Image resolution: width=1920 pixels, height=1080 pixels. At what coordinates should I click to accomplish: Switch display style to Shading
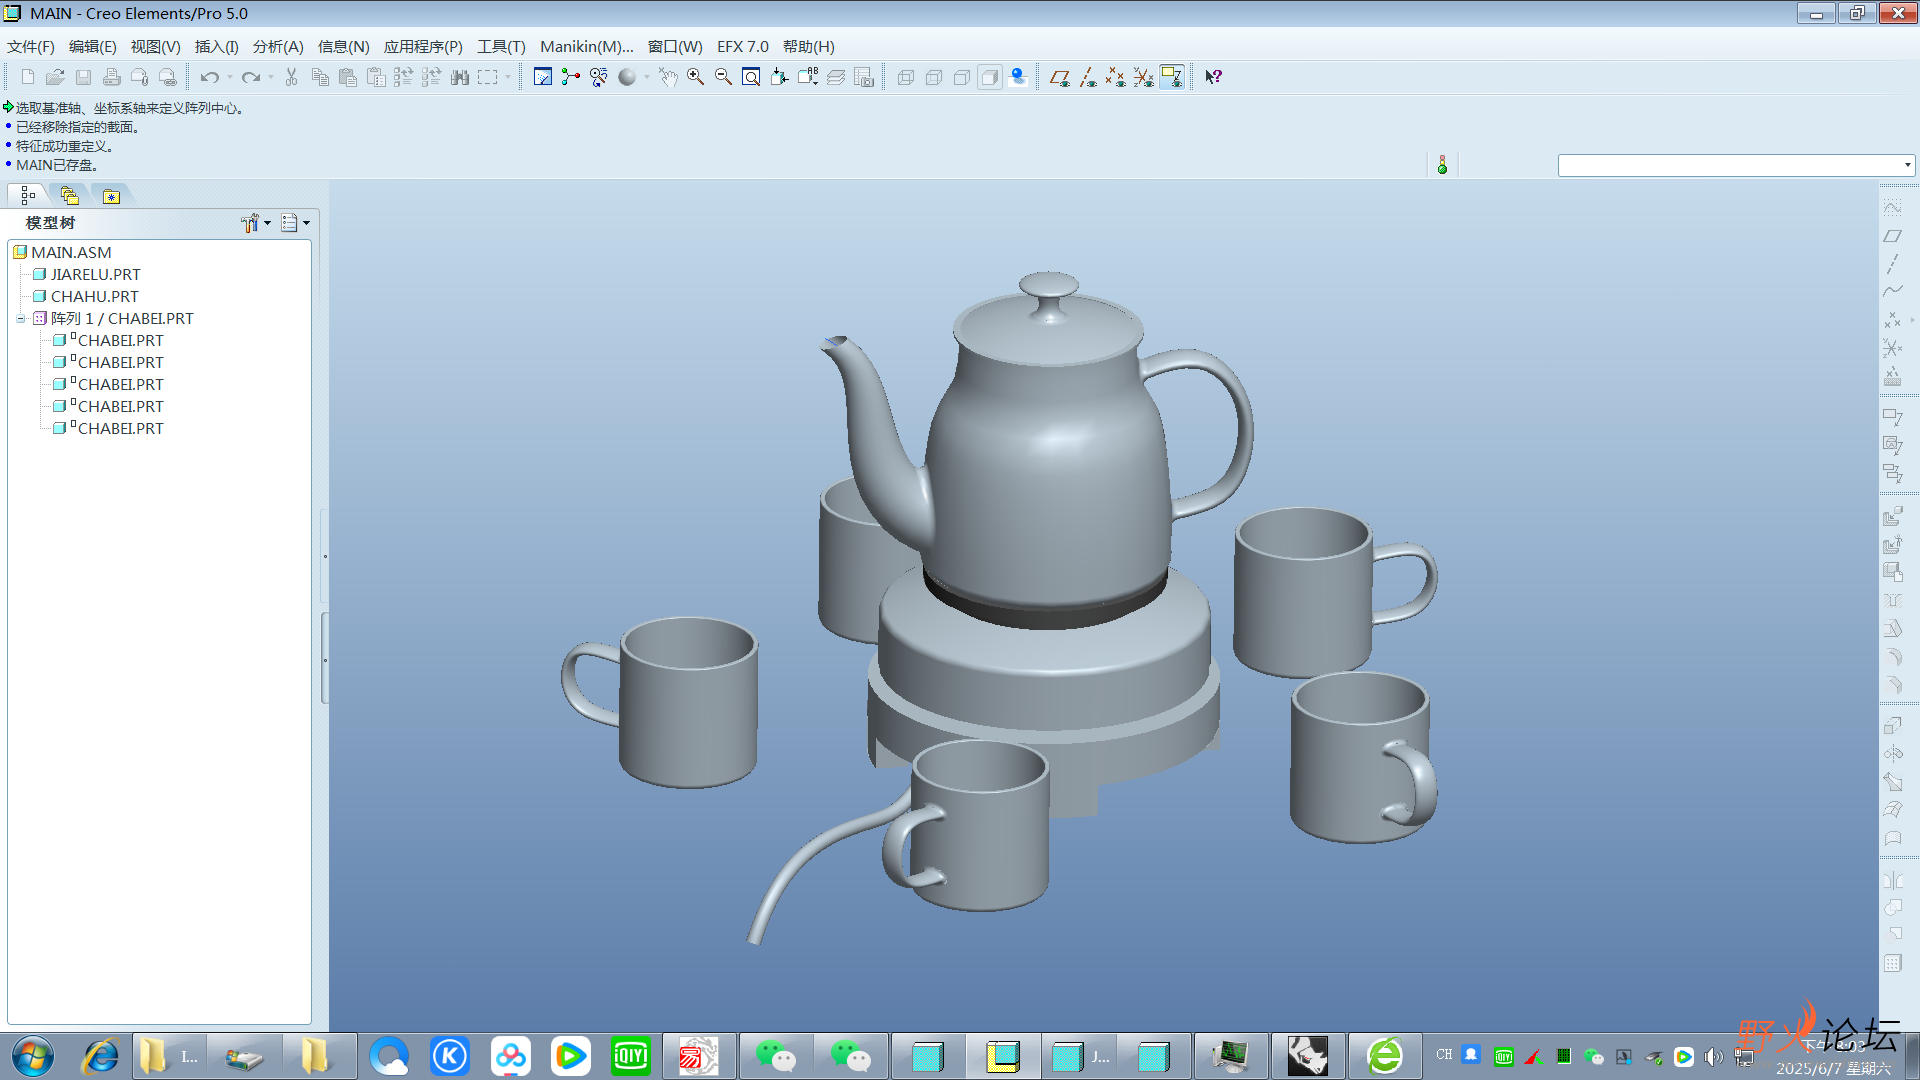click(x=990, y=77)
